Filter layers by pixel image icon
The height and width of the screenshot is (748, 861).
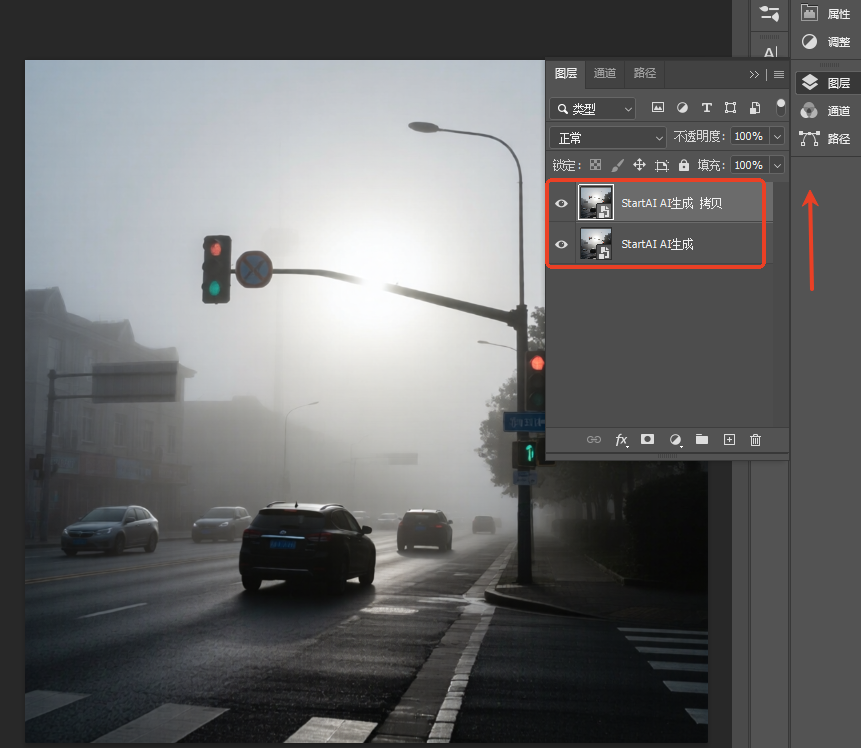tap(657, 108)
